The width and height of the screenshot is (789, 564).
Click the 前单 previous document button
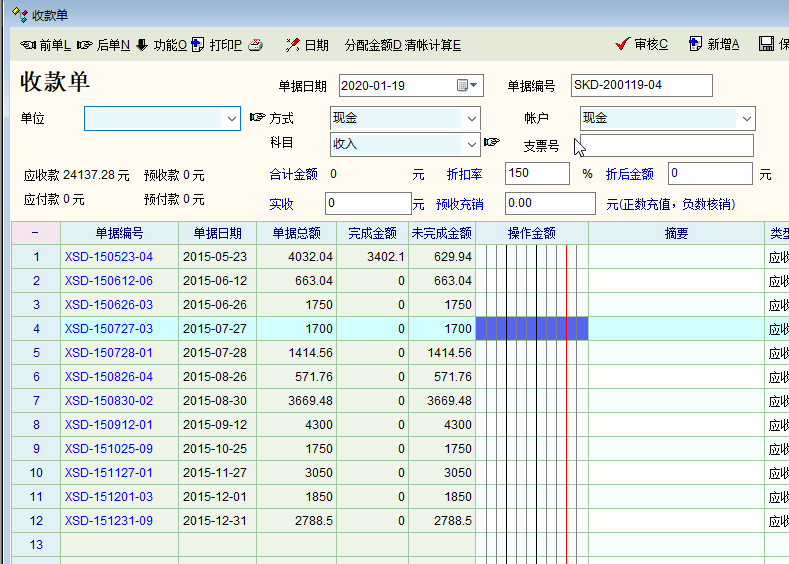[x=46, y=45]
